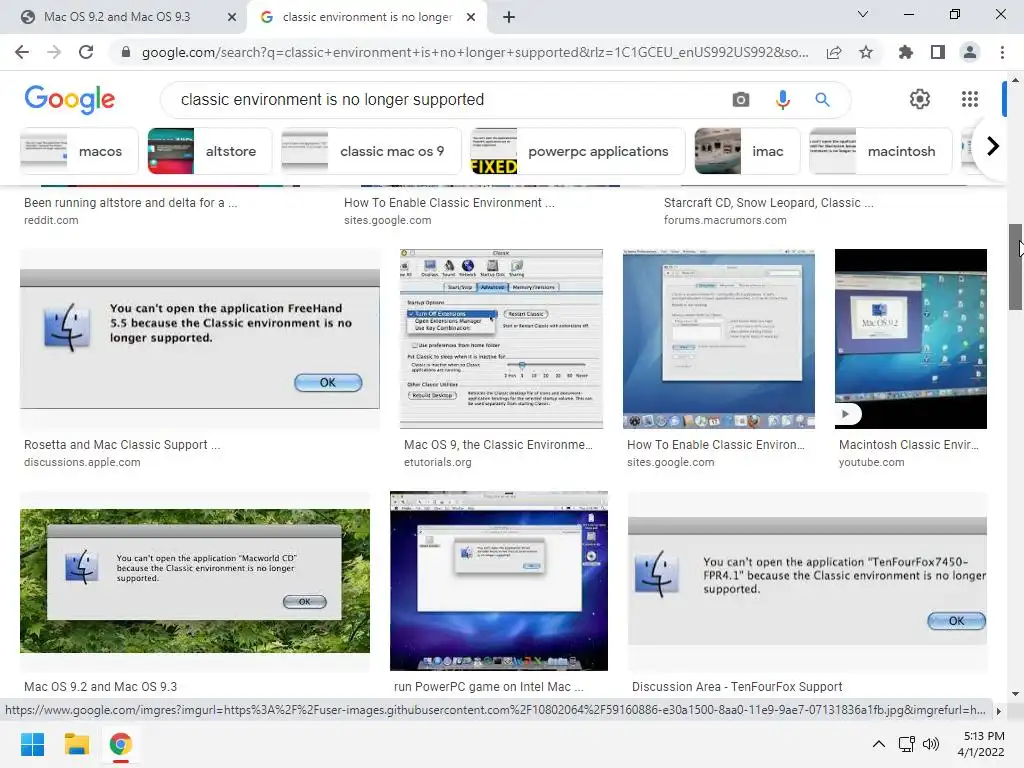The height and width of the screenshot is (768, 1024).
Task: Bookmark this page with the star icon
Action: click(x=866, y=52)
